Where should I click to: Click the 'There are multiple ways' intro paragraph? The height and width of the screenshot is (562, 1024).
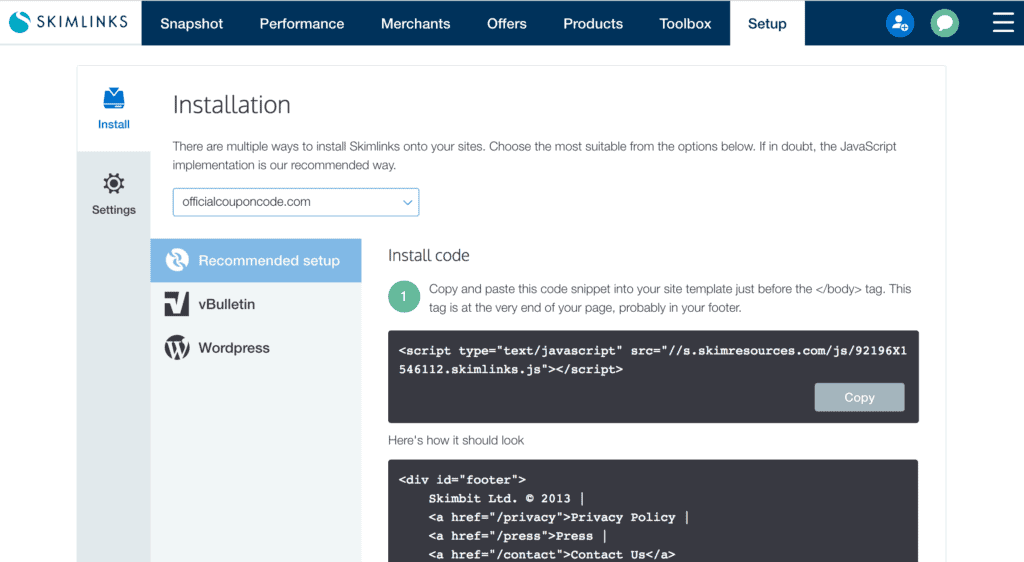(534, 156)
